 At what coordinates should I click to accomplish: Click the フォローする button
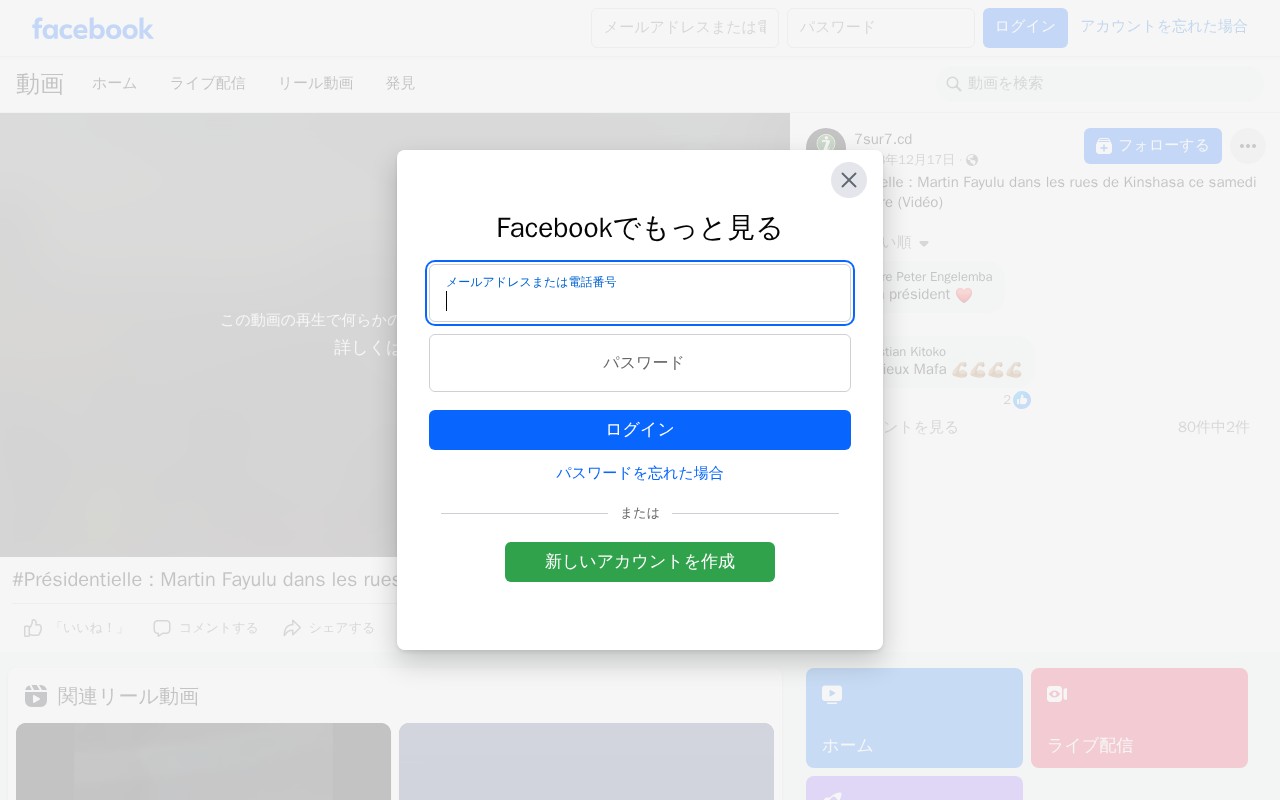coord(1153,146)
